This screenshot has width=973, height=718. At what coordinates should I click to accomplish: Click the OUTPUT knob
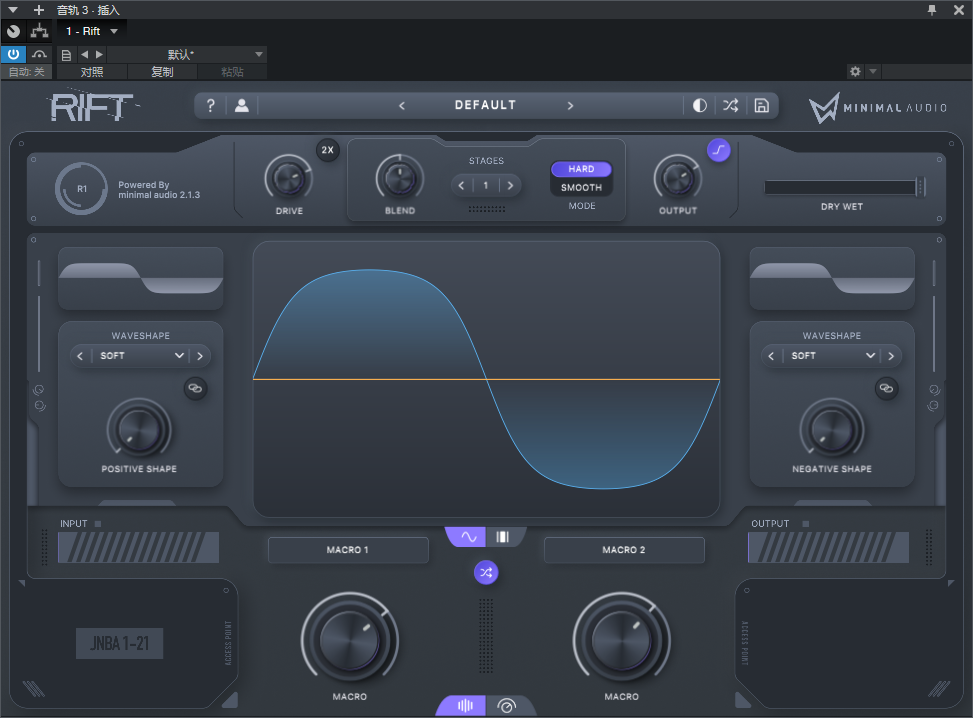[678, 179]
